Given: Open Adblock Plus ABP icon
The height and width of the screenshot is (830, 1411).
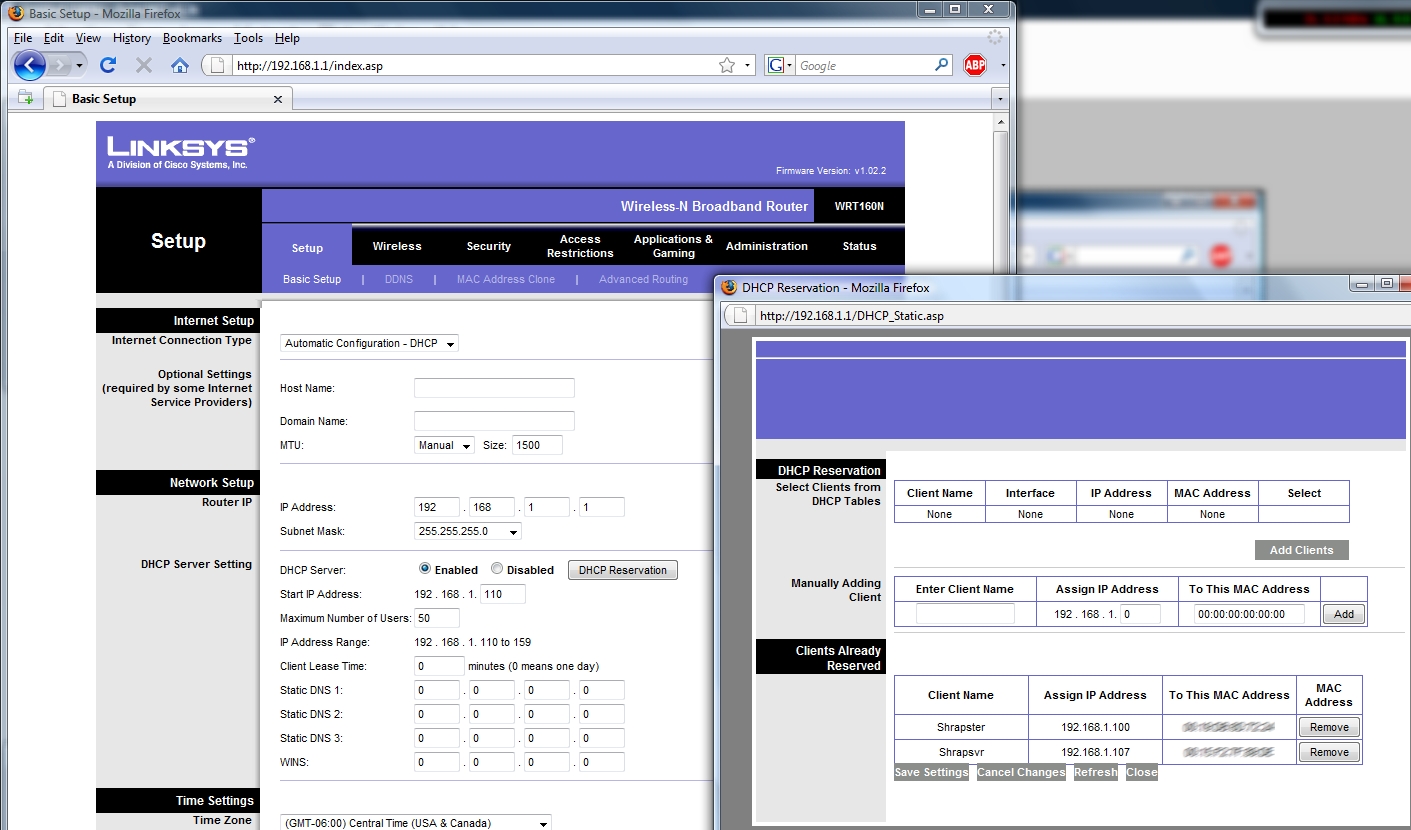Looking at the screenshot, I should point(975,66).
